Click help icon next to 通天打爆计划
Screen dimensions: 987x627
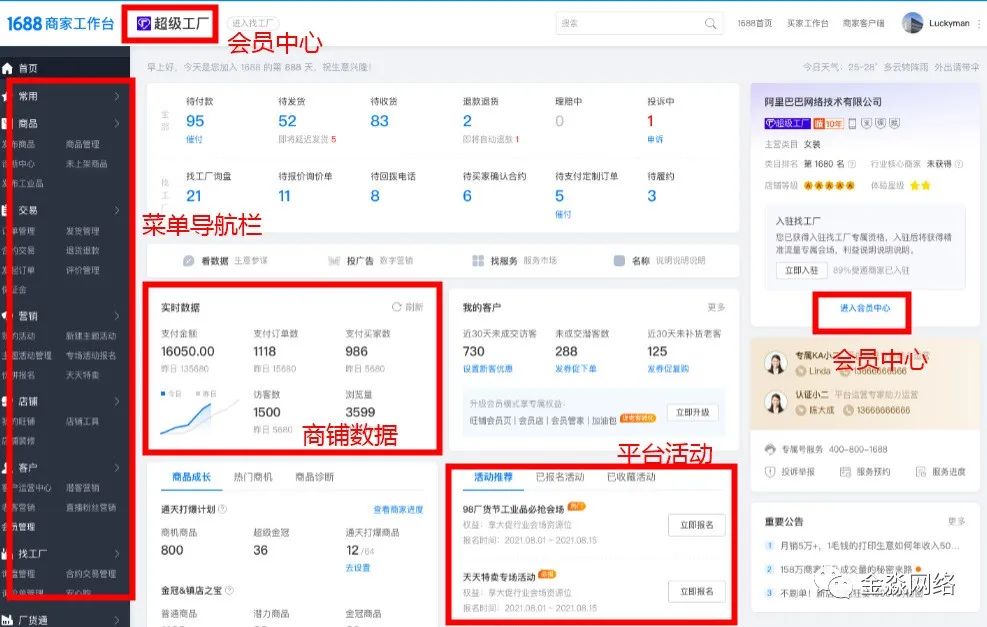coord(222,509)
